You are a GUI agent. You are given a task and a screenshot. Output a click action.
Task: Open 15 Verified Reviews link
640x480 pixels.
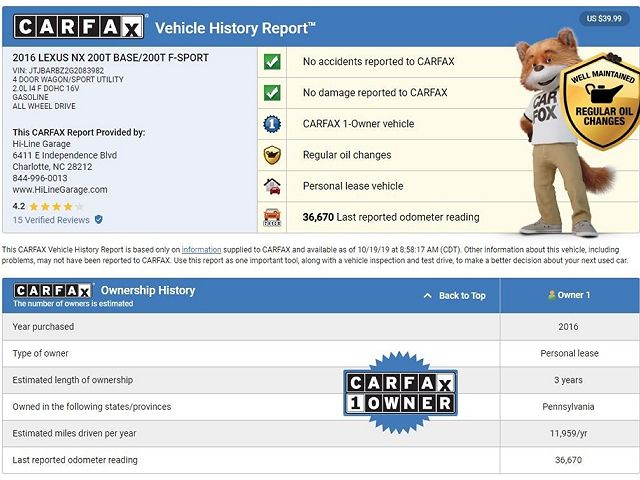[x=51, y=219]
